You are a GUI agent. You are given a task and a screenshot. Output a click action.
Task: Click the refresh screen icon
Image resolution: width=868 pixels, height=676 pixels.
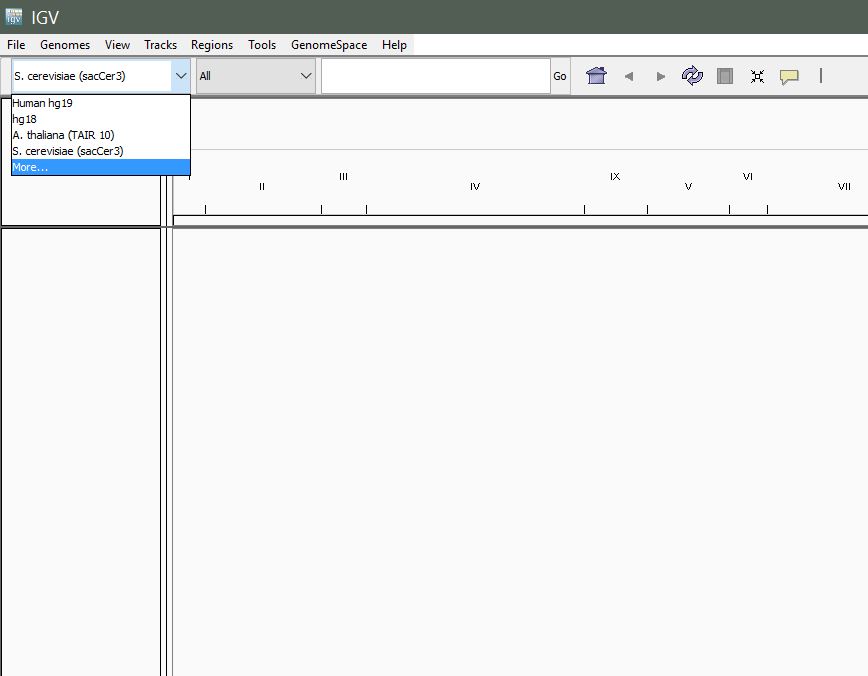coord(692,76)
